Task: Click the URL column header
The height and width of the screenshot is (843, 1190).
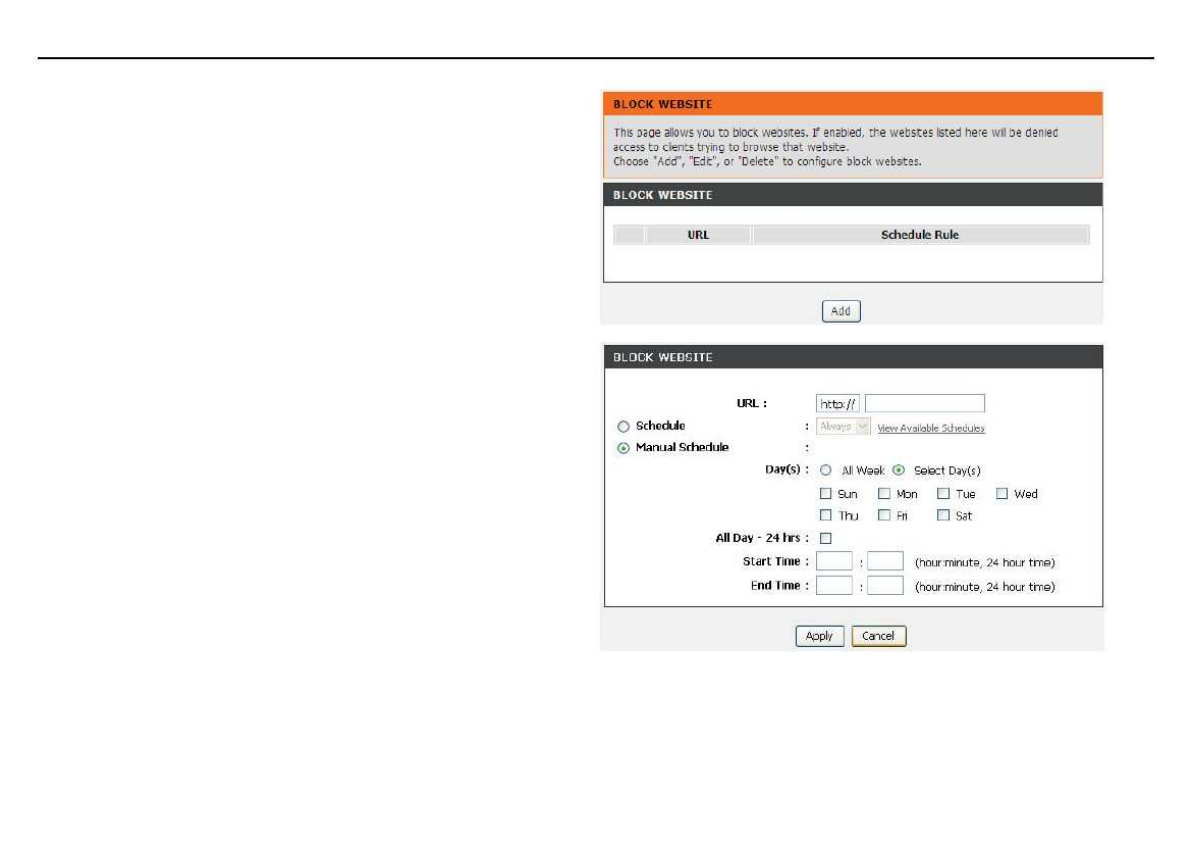Action: tap(698, 235)
